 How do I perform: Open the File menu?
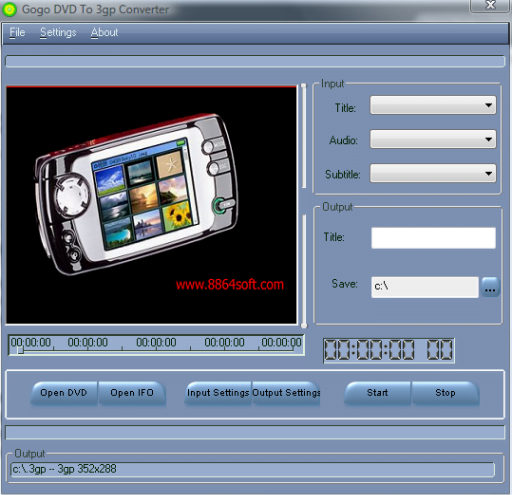coord(17,32)
